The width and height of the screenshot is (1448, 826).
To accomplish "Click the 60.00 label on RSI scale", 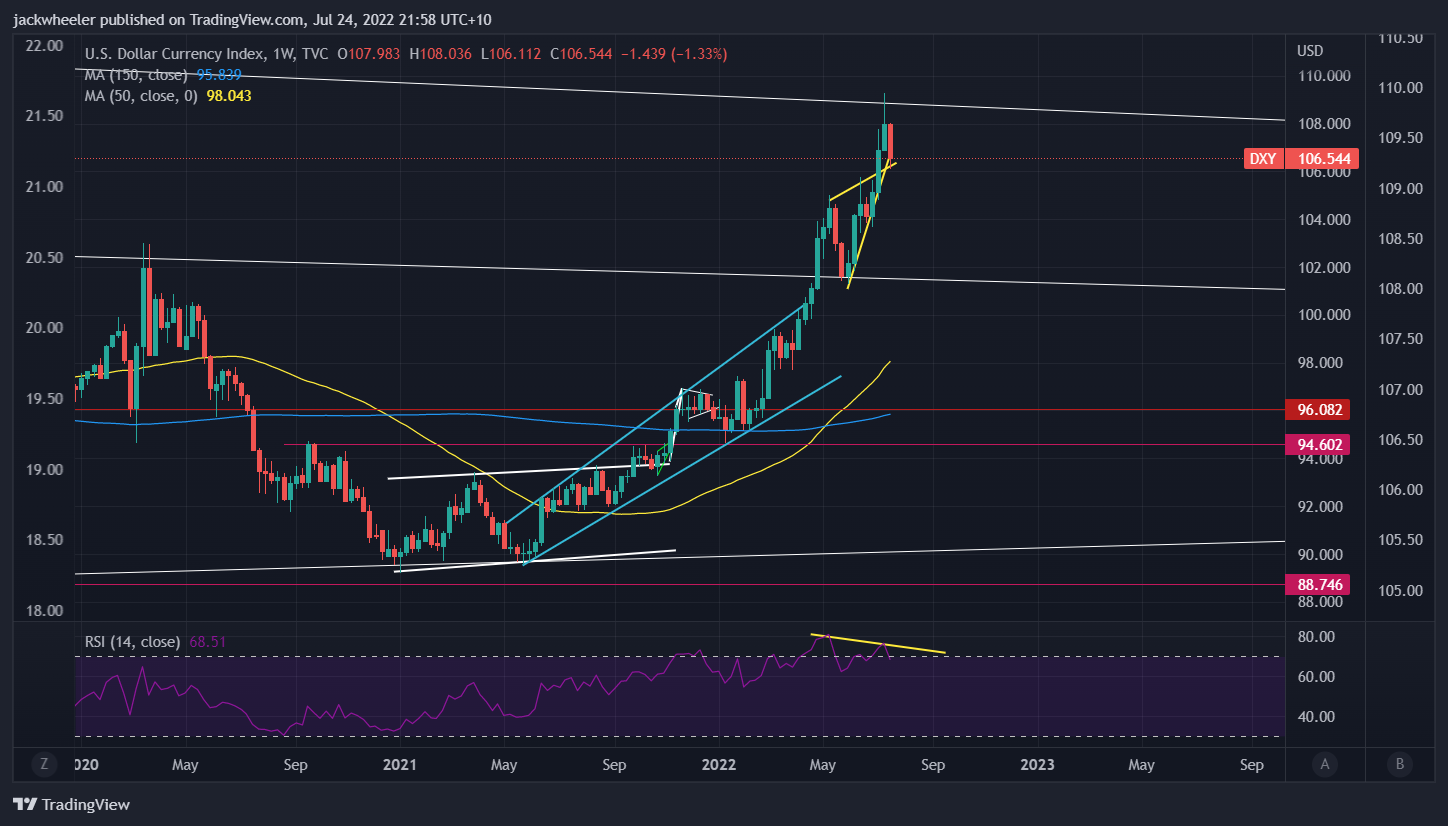I will [x=1315, y=676].
